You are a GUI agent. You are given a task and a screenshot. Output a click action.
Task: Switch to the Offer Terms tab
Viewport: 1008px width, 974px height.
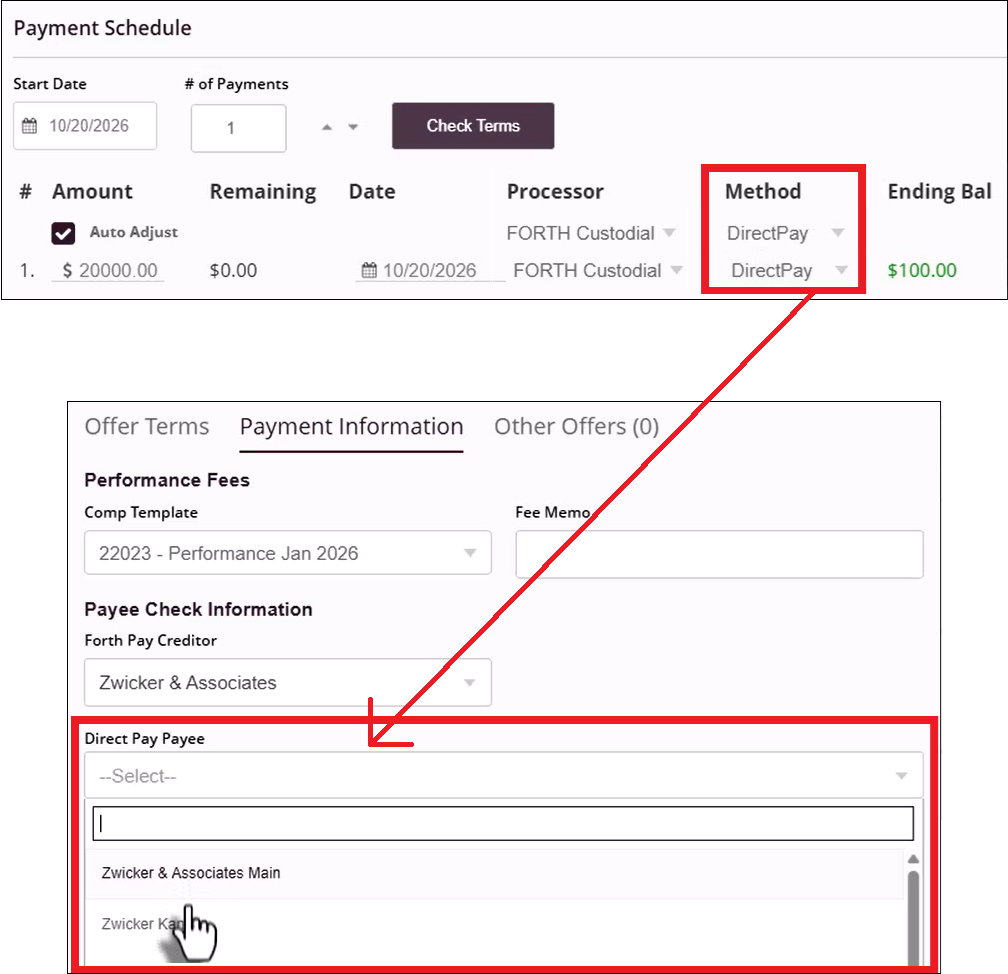point(147,427)
